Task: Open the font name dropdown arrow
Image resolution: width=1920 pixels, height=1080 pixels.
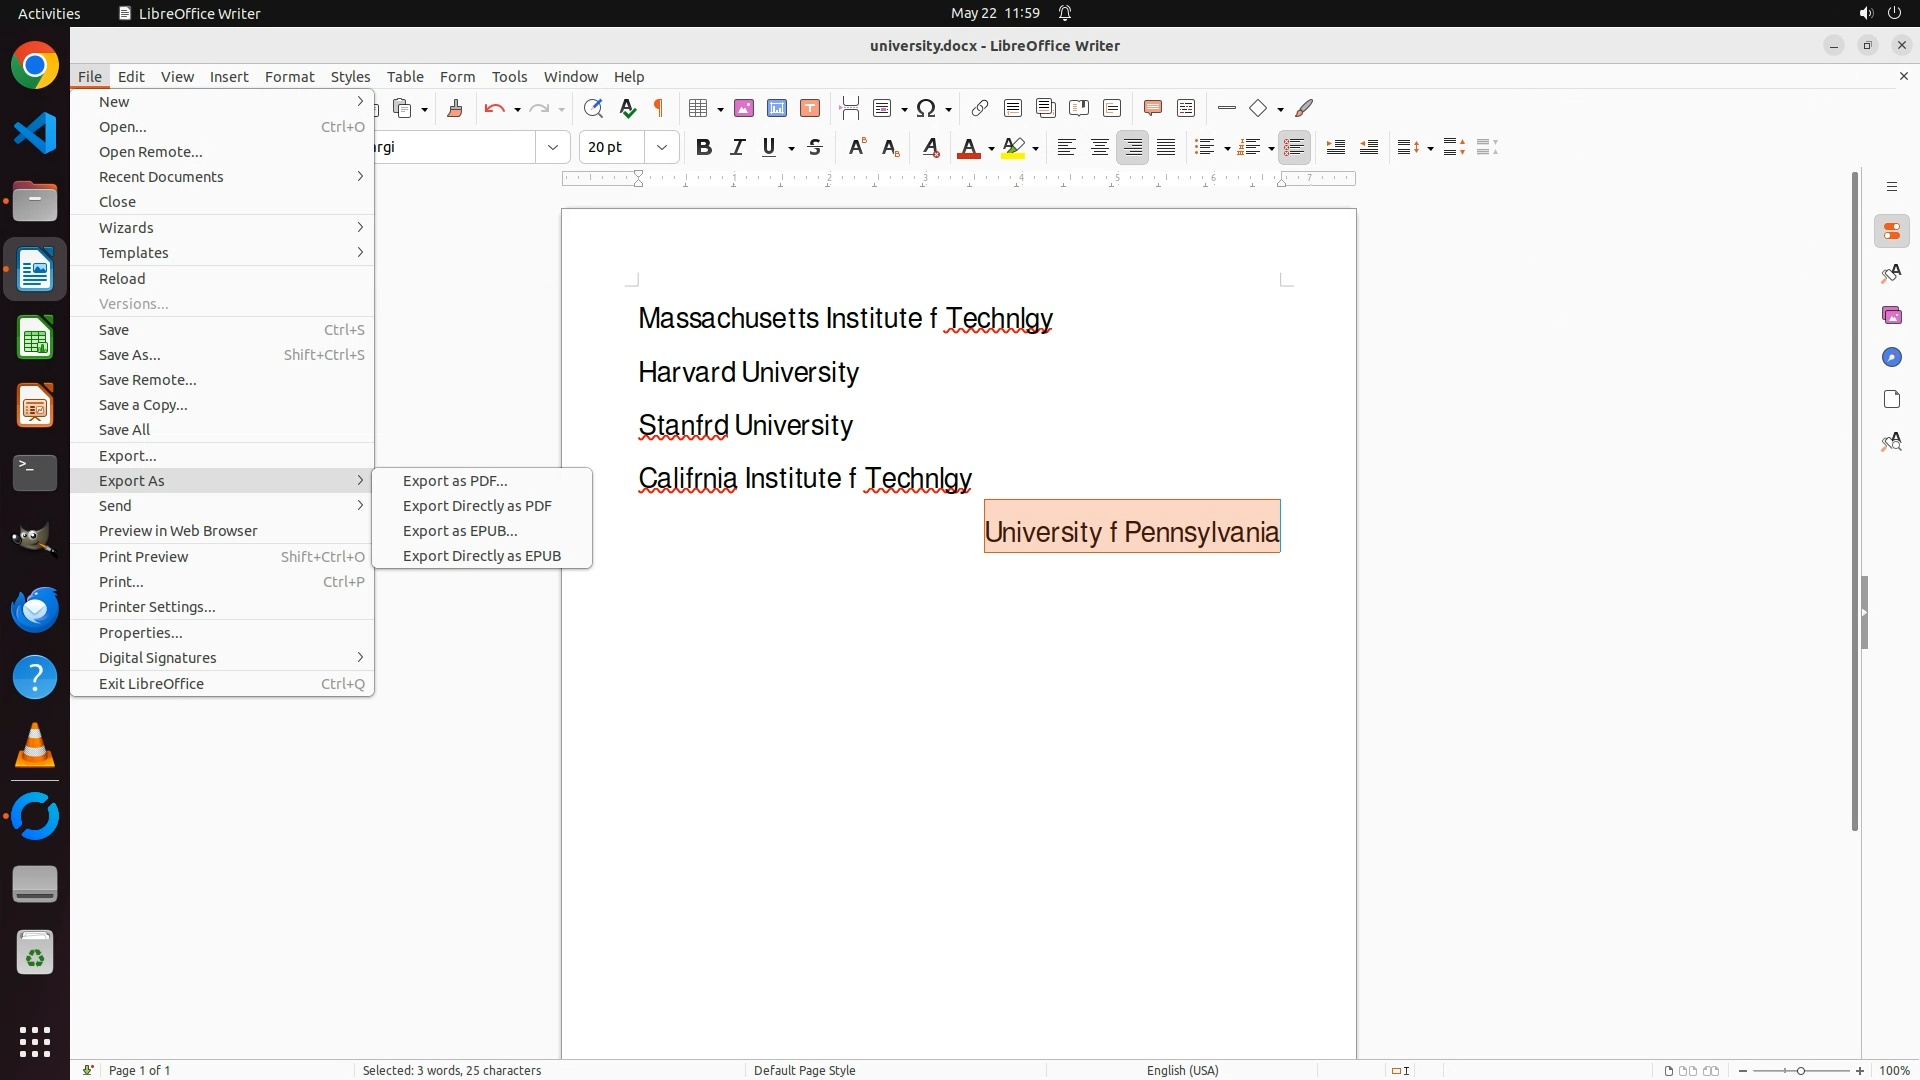Action: tap(553, 147)
